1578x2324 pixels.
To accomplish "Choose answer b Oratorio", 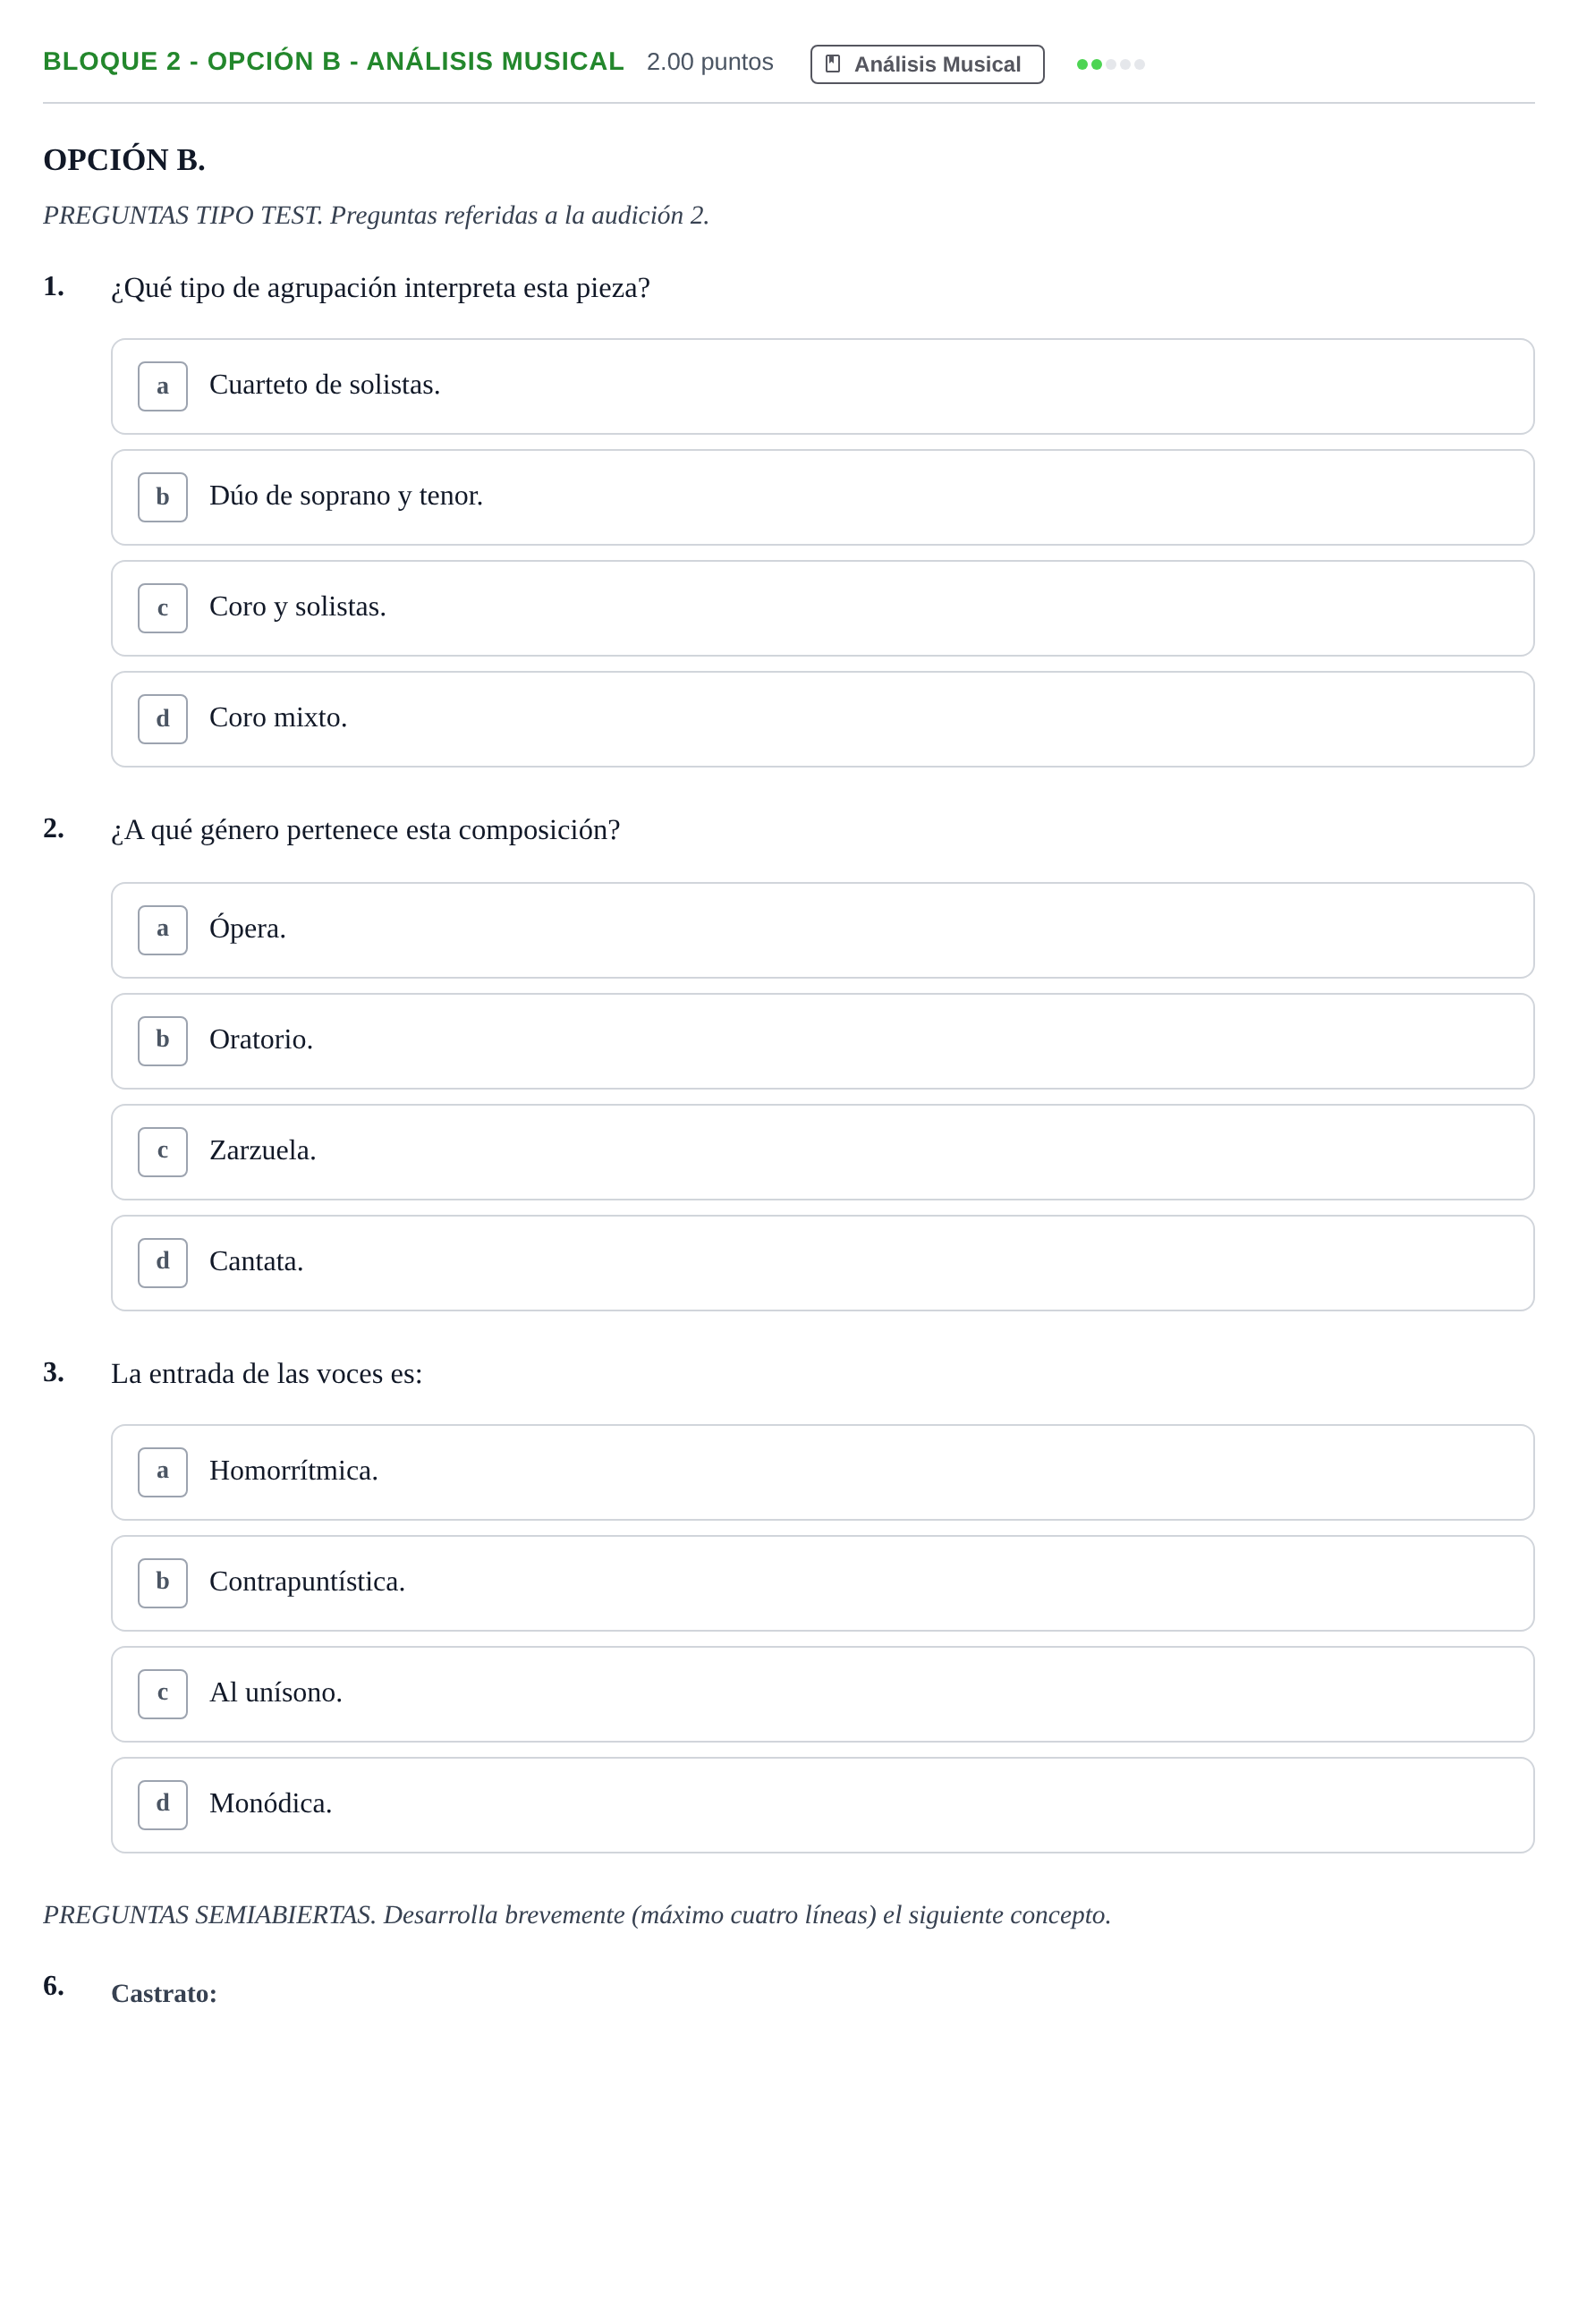I will point(822,1041).
